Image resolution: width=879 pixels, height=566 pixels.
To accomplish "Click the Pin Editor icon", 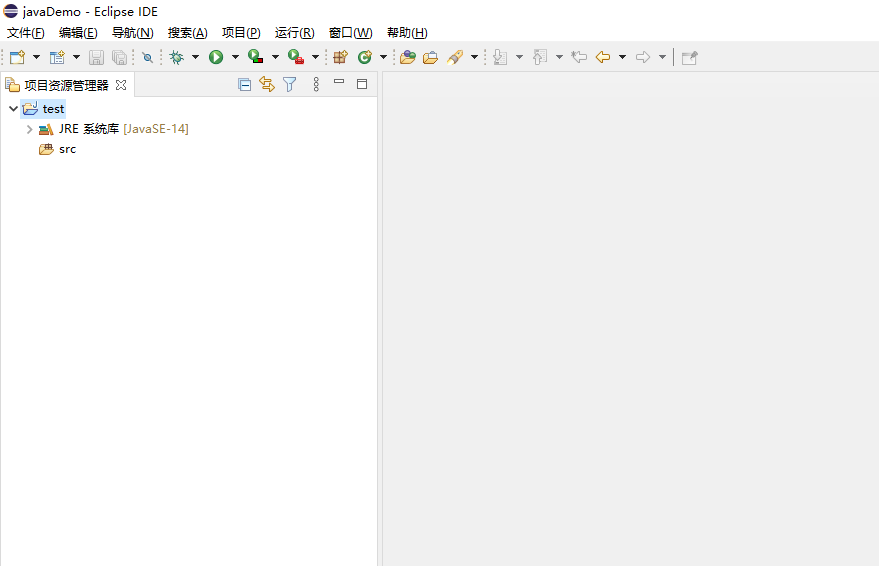I will pyautogui.click(x=690, y=58).
